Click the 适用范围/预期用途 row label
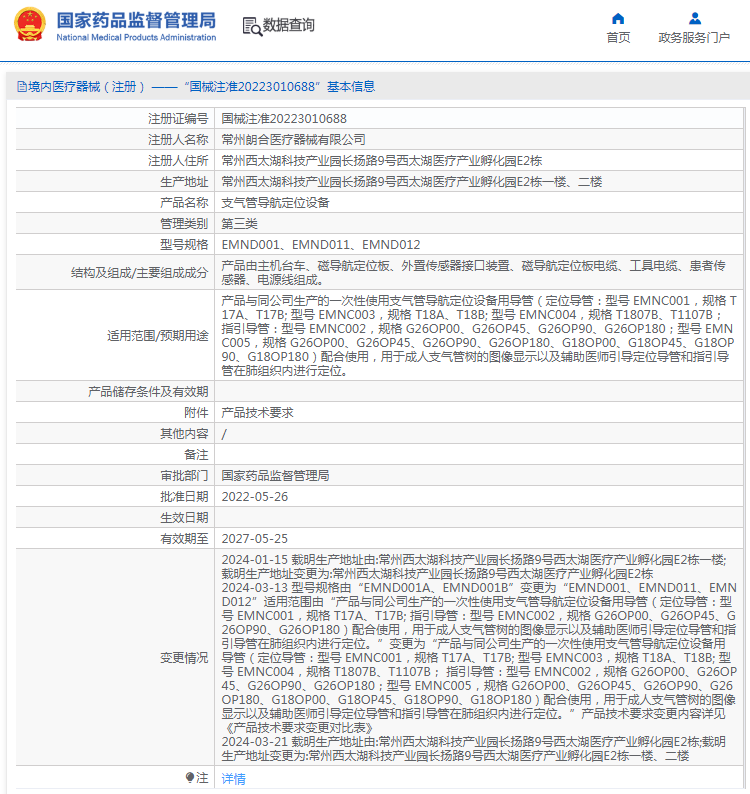The width and height of the screenshot is (750, 794). tap(157, 336)
